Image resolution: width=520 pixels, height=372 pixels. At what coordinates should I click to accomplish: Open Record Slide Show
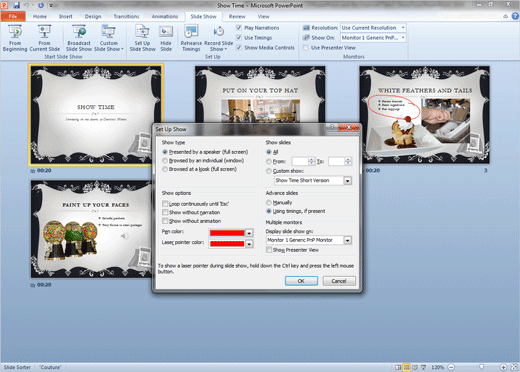click(x=218, y=38)
